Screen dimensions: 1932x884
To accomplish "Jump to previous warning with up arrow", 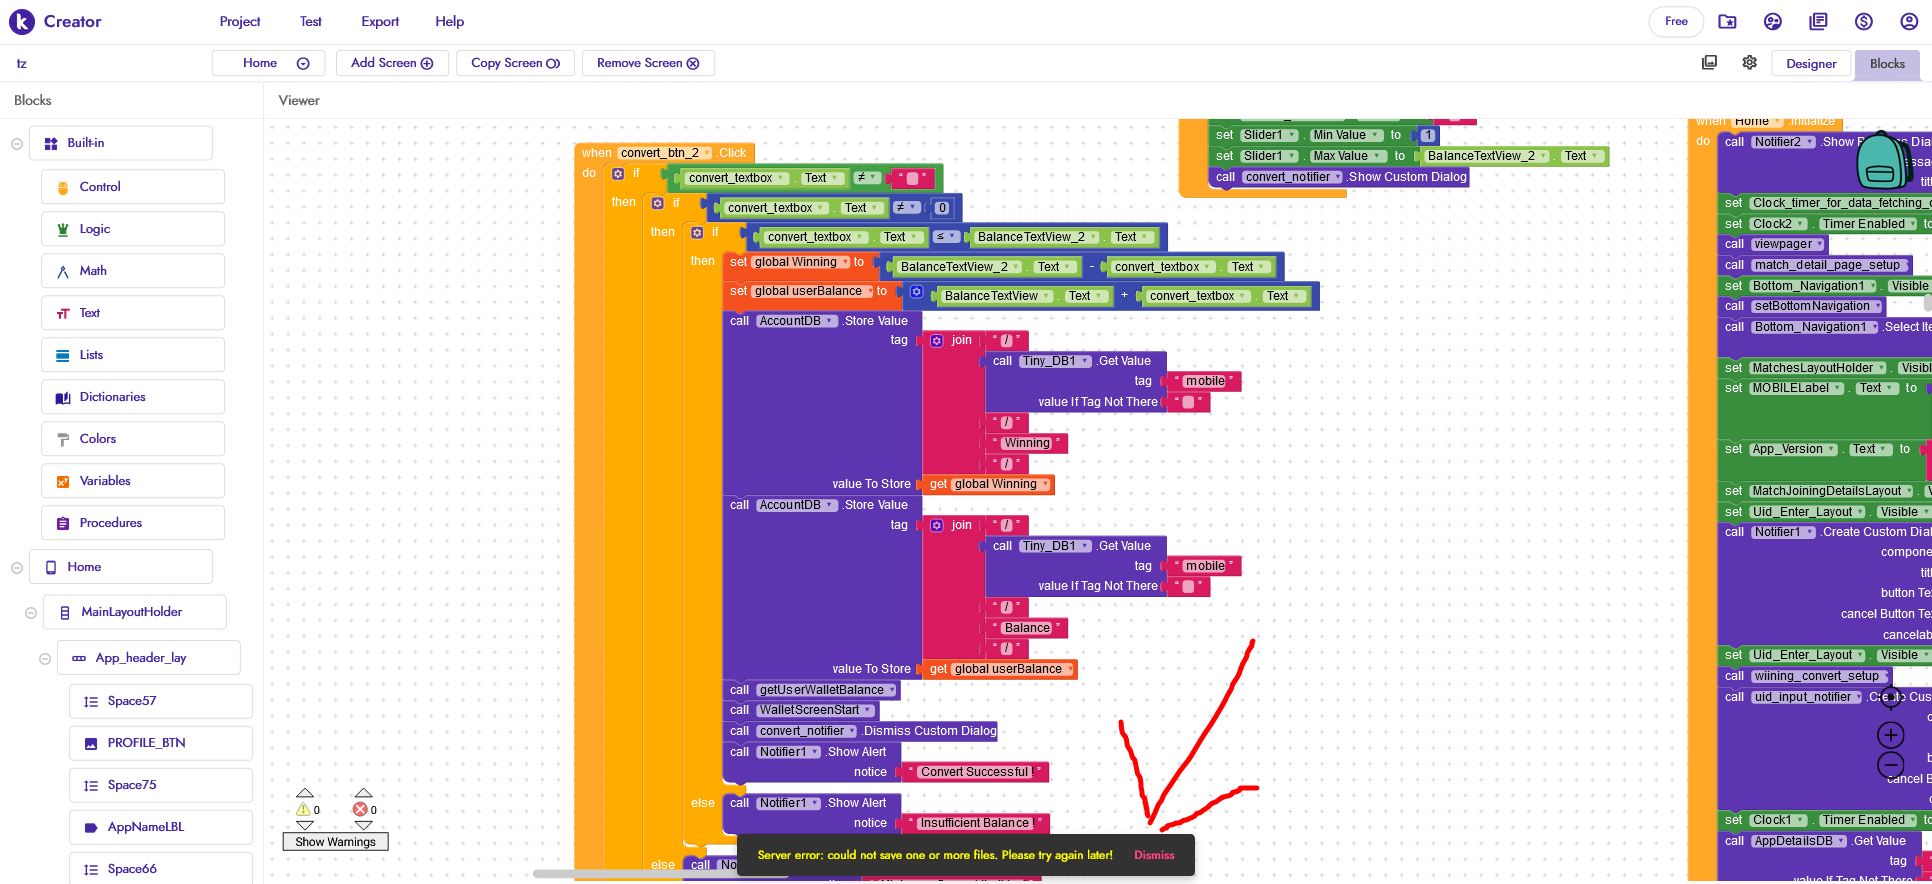I will (305, 793).
